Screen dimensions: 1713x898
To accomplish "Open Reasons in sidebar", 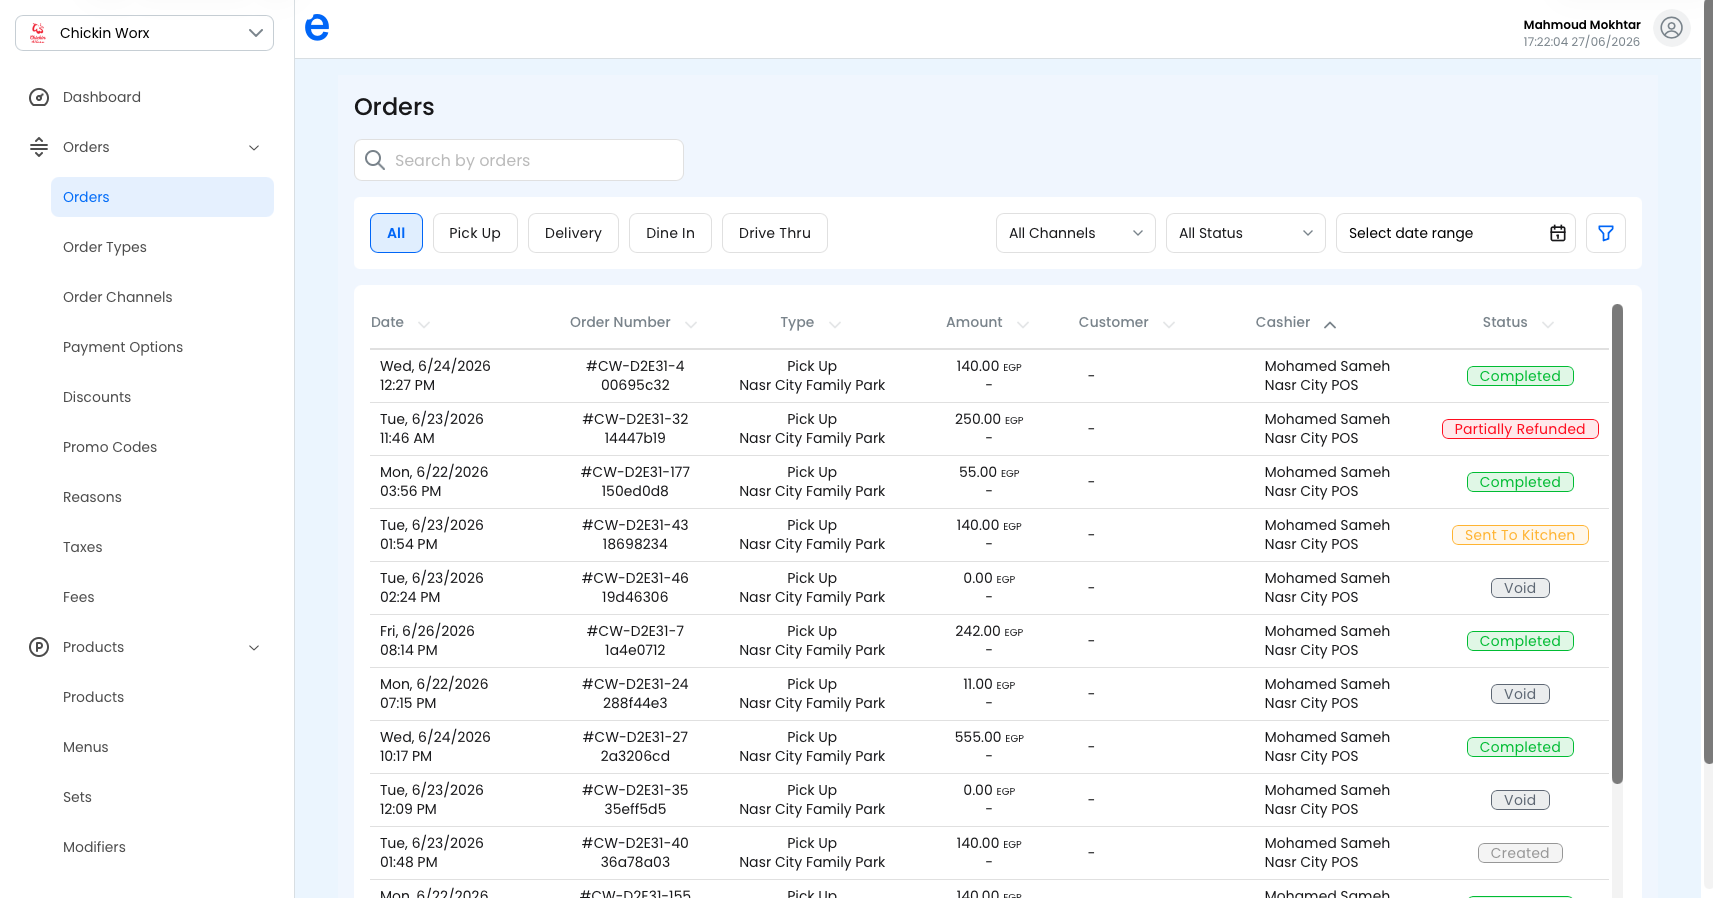I will [92, 497].
